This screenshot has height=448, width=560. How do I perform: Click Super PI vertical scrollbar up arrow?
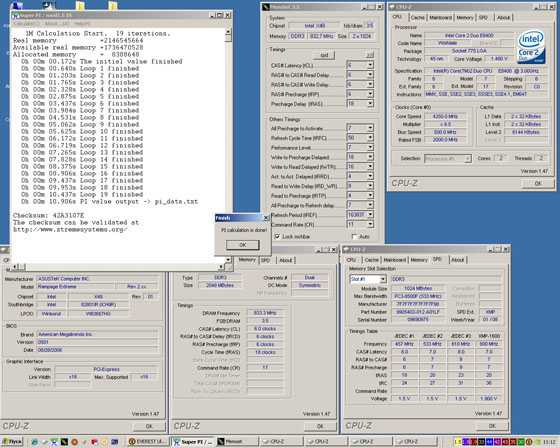pyautogui.click(x=228, y=32)
